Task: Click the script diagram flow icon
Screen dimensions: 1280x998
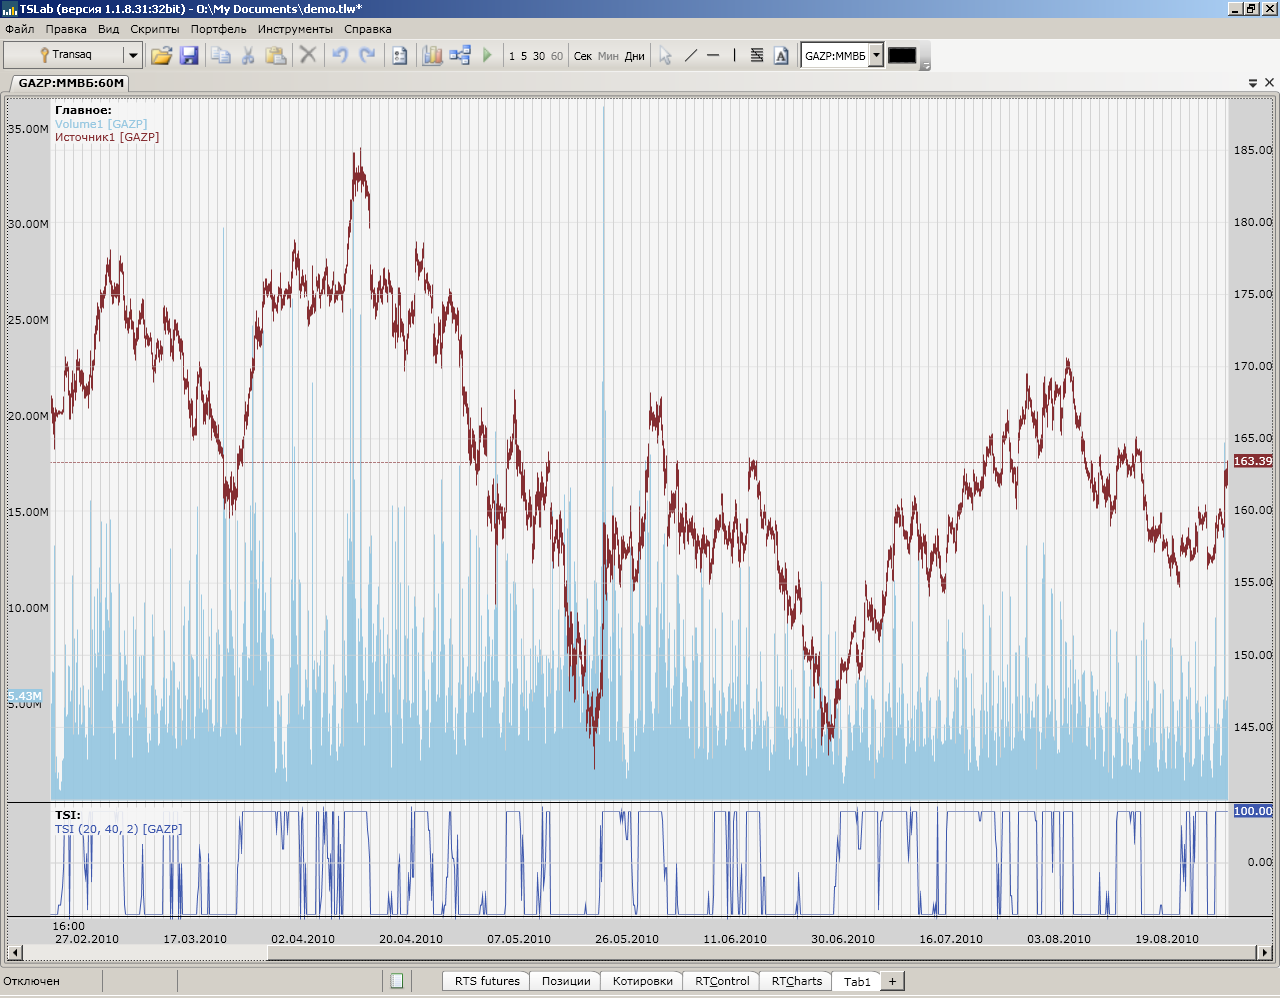Action: 460,56
